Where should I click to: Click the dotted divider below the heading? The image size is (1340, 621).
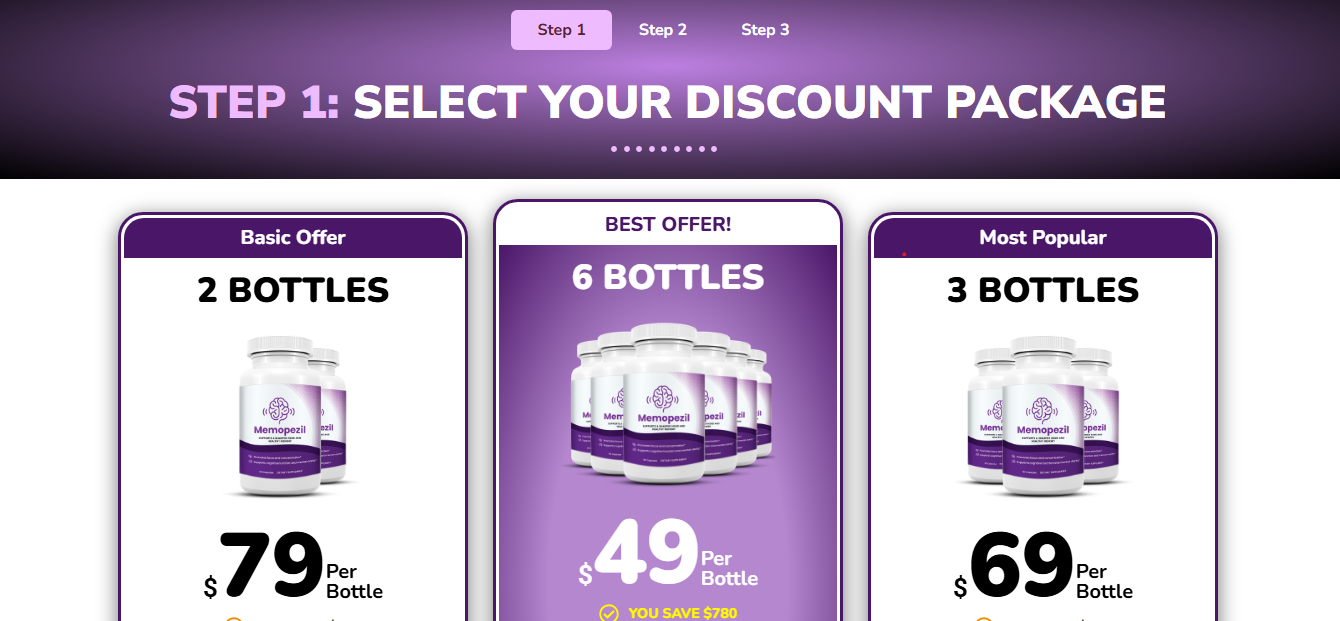click(664, 149)
